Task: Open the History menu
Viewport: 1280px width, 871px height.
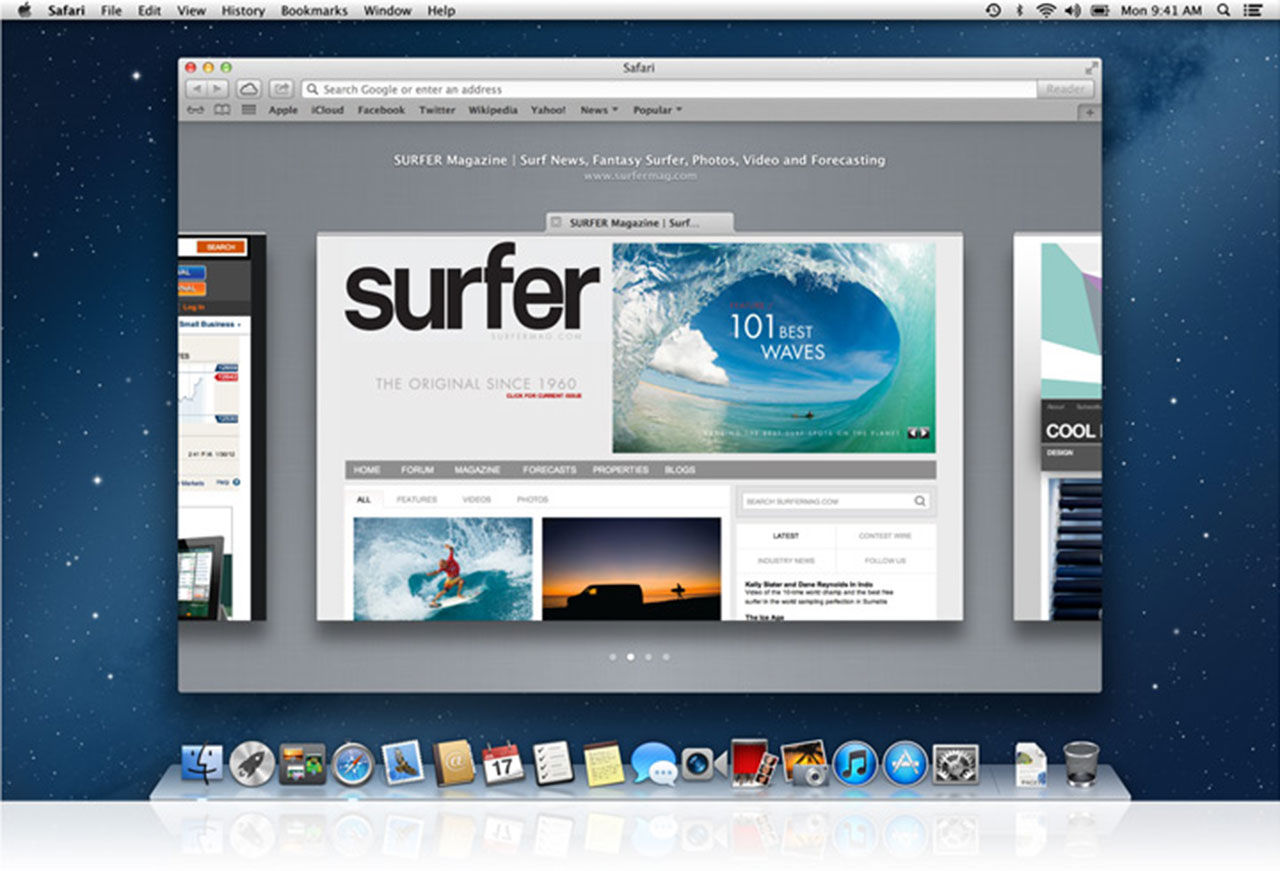Action: pyautogui.click(x=243, y=11)
